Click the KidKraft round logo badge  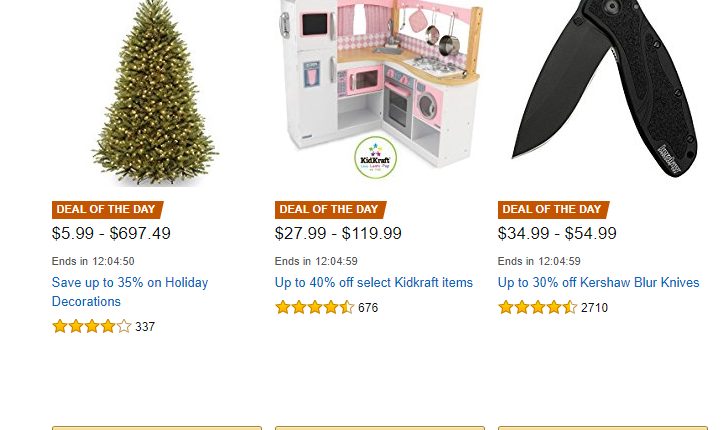point(375,158)
